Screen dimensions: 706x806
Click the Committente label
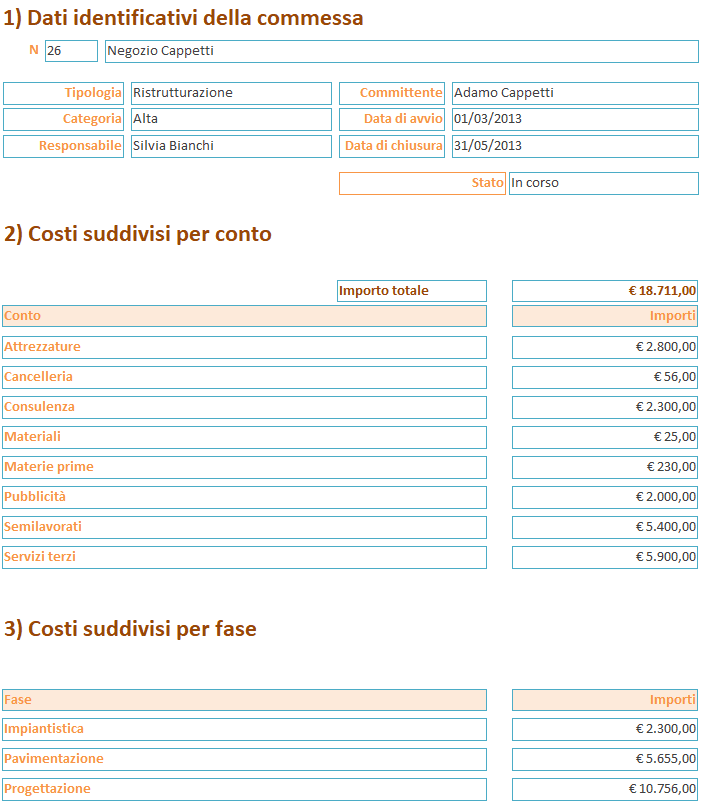pyautogui.click(x=392, y=93)
